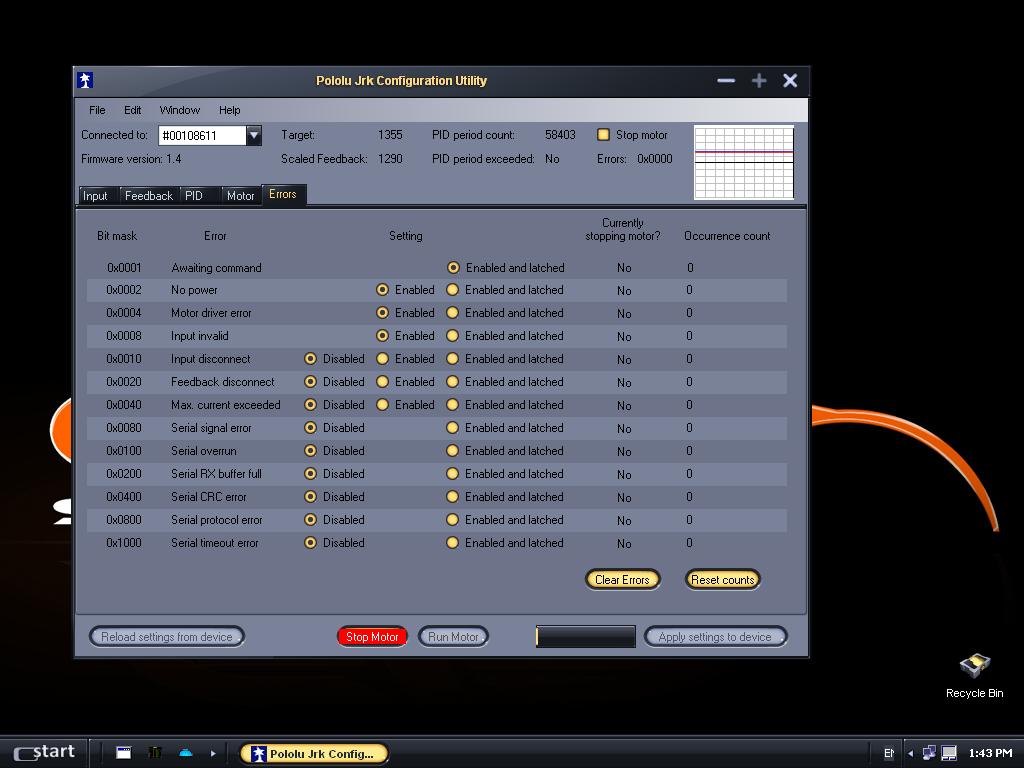Click the feedback graph thumbnail
Image resolution: width=1024 pixels, height=768 pixels.
(x=744, y=162)
